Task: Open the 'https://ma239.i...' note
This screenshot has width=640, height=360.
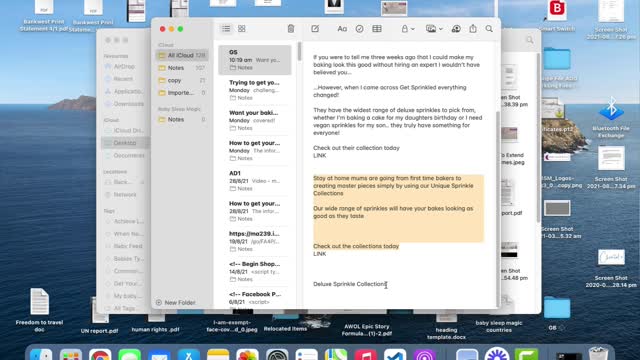Action: (255, 241)
